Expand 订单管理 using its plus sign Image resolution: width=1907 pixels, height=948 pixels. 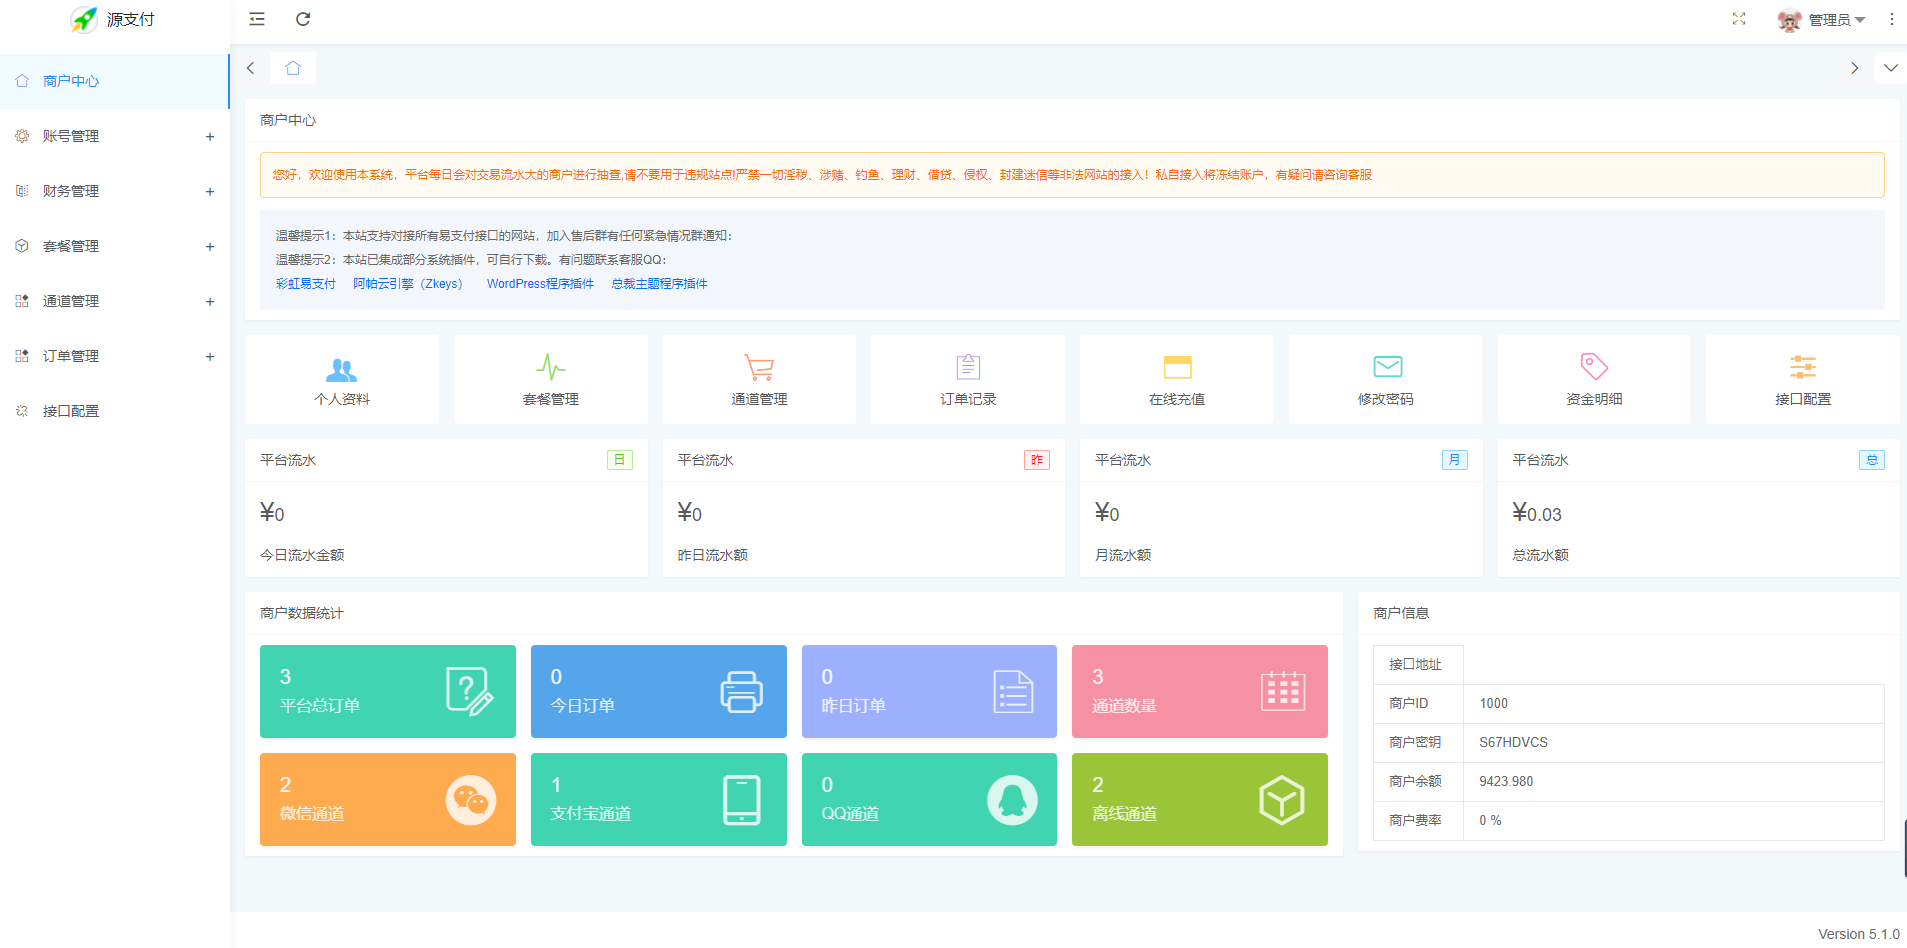(210, 356)
